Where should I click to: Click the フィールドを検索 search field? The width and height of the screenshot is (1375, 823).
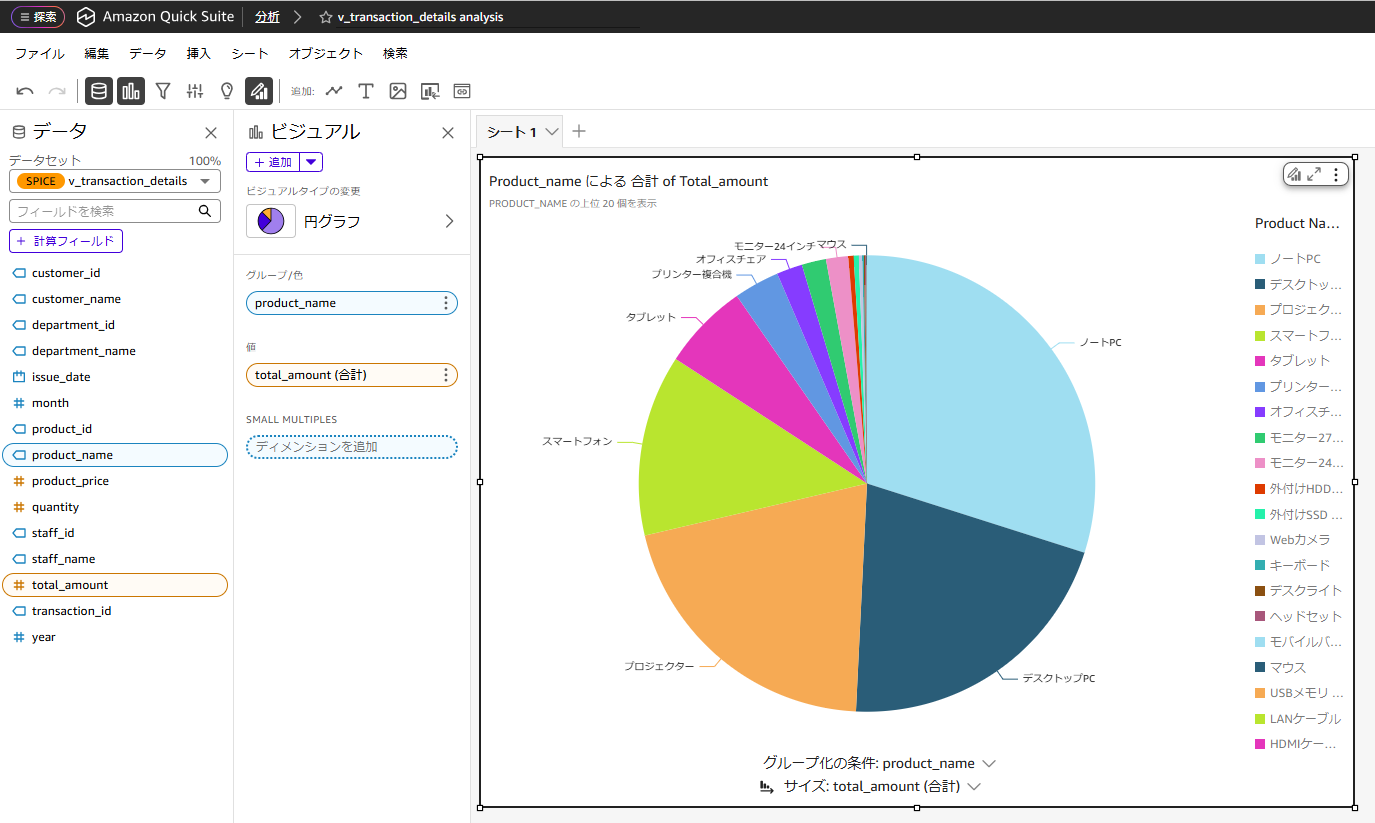click(104, 211)
